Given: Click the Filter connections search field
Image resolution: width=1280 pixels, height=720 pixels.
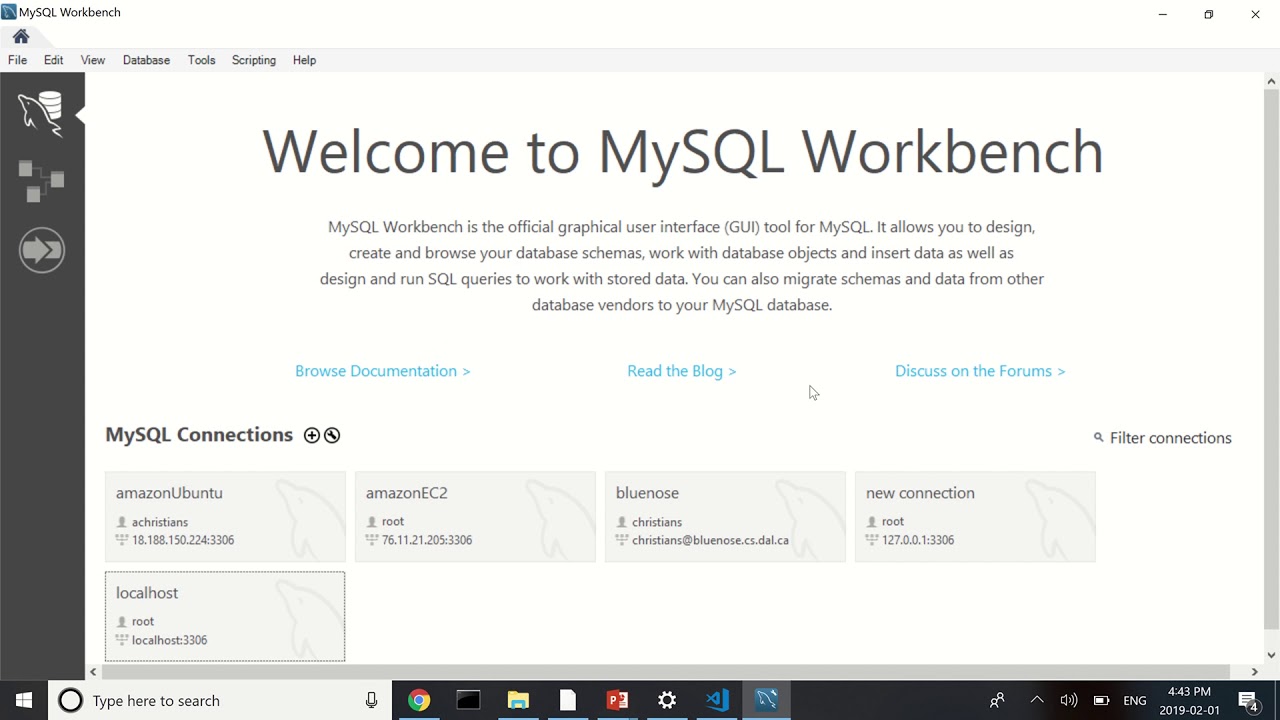Looking at the screenshot, I should (1162, 438).
